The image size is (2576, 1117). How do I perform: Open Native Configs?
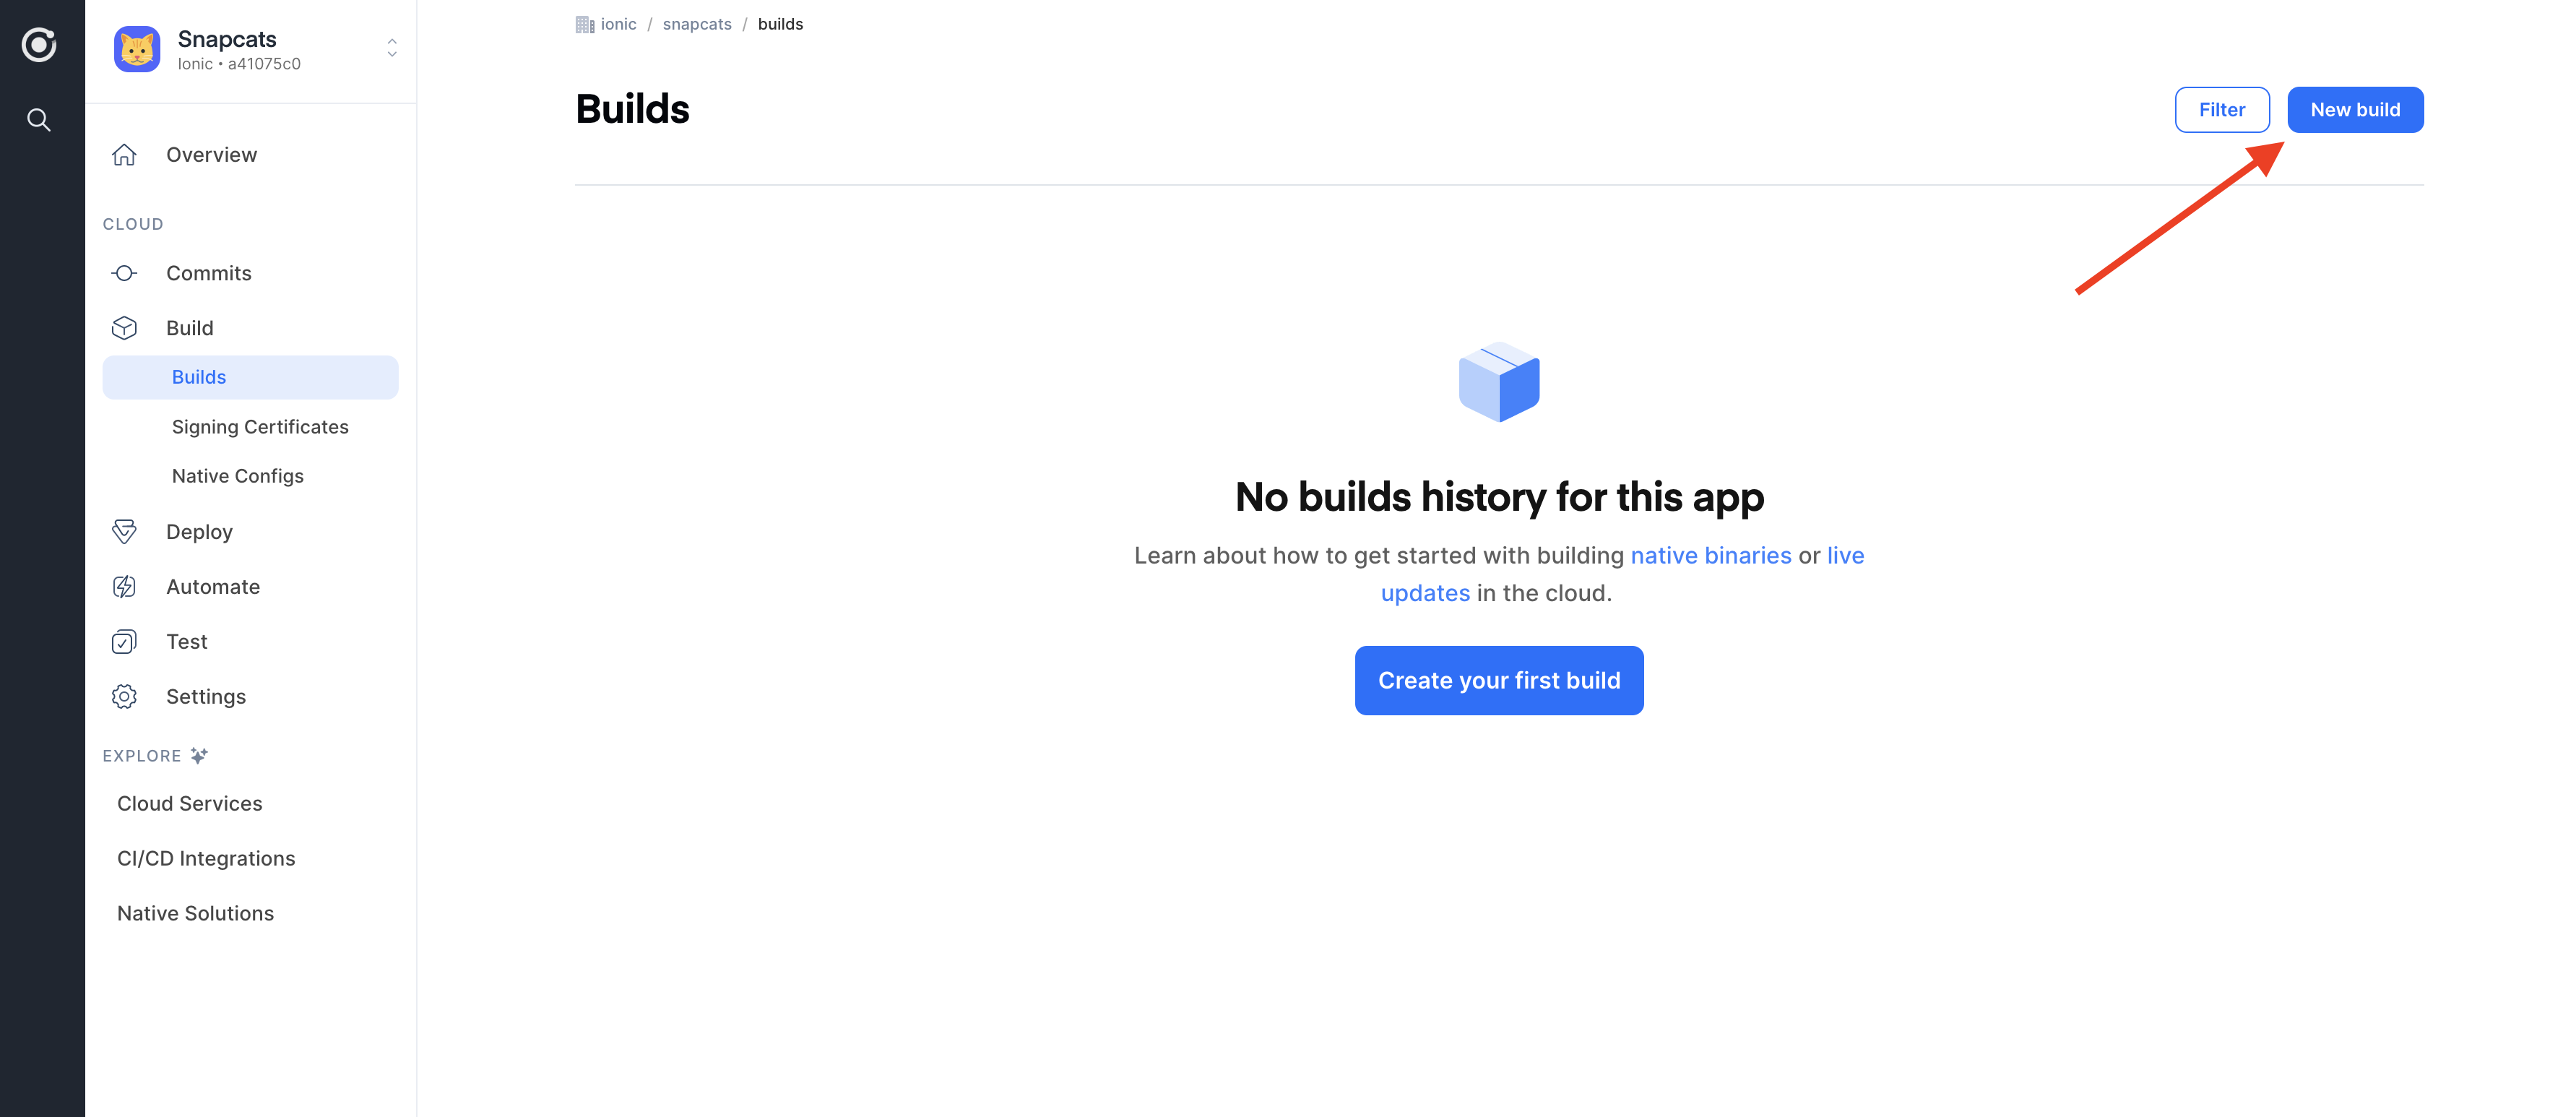click(238, 476)
